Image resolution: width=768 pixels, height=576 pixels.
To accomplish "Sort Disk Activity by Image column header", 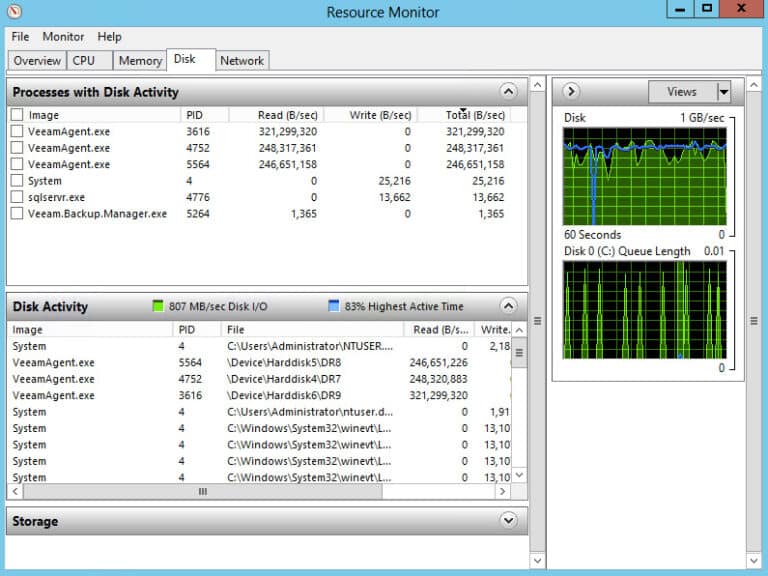I will tap(90, 330).
